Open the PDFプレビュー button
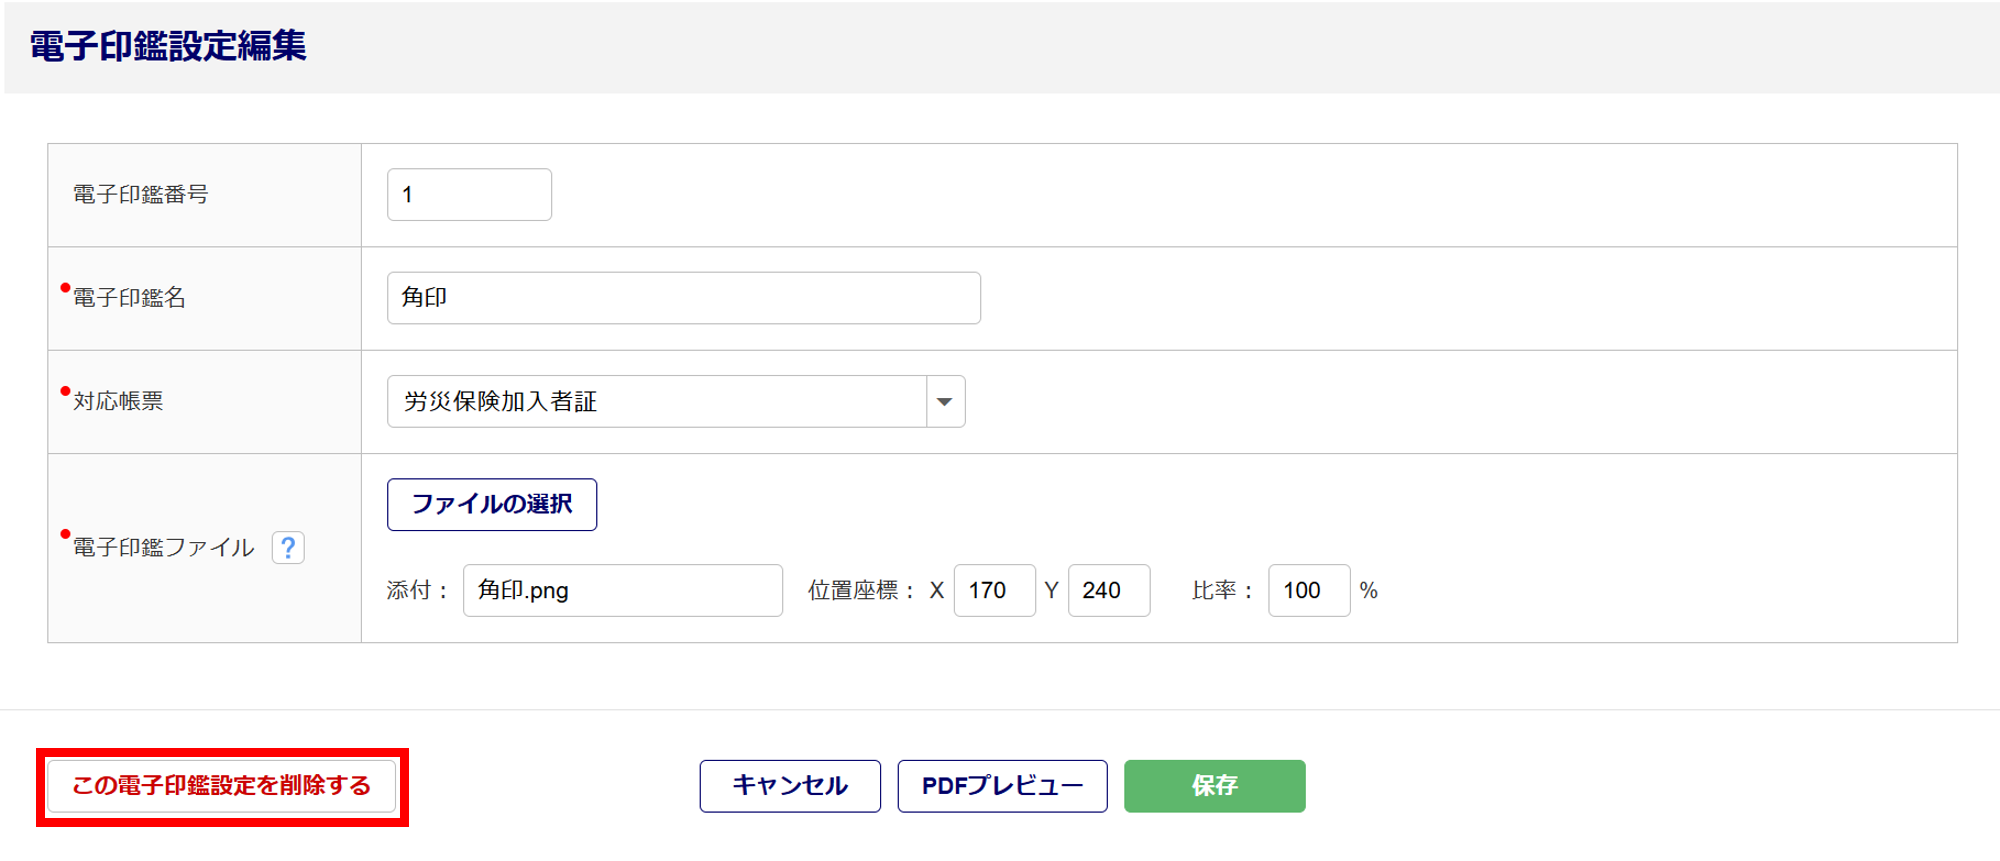This screenshot has height=861, width=2000. (x=1002, y=786)
